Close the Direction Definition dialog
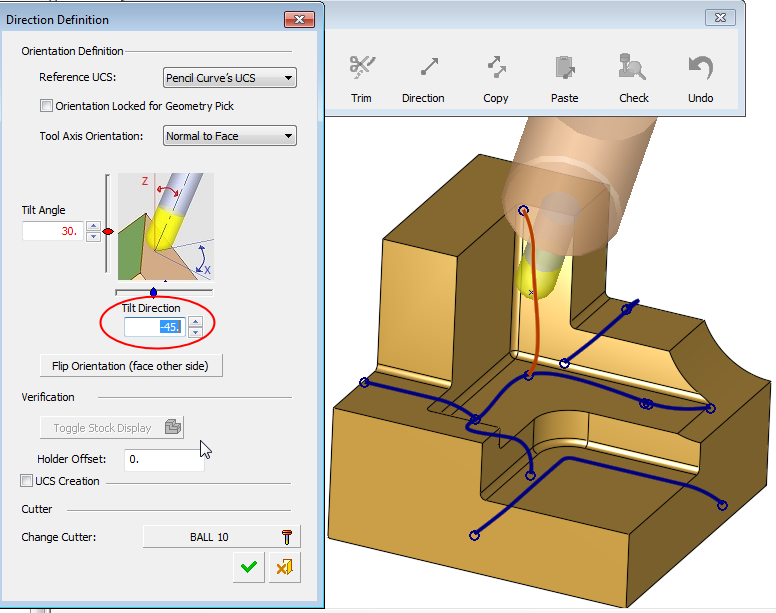776x613 pixels. coord(300,19)
